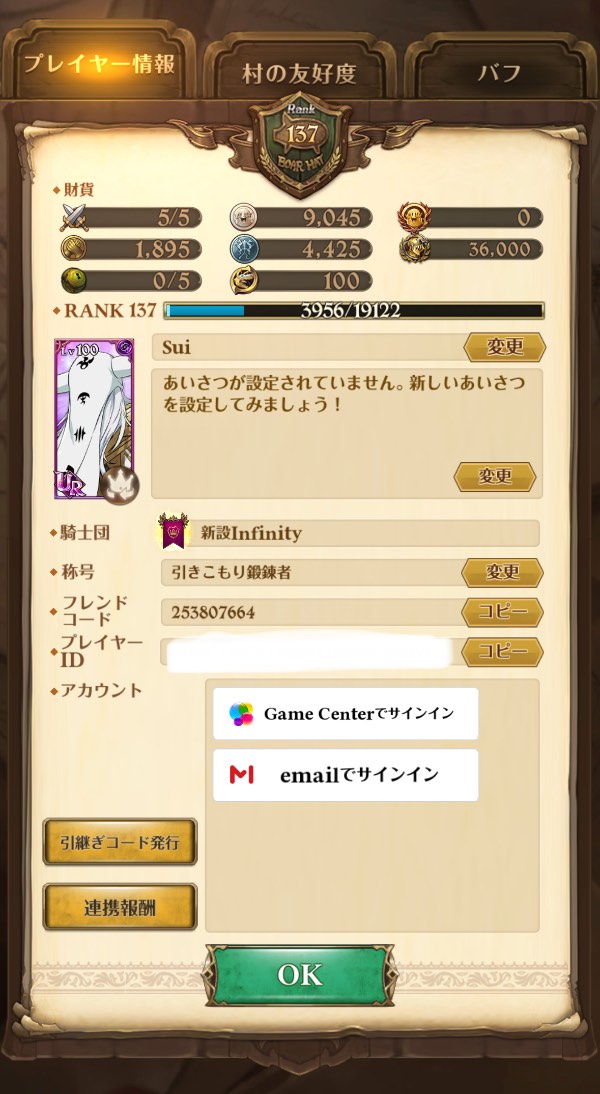Tap the gold dragon coin icon
600x1094 pixels.
point(243,280)
